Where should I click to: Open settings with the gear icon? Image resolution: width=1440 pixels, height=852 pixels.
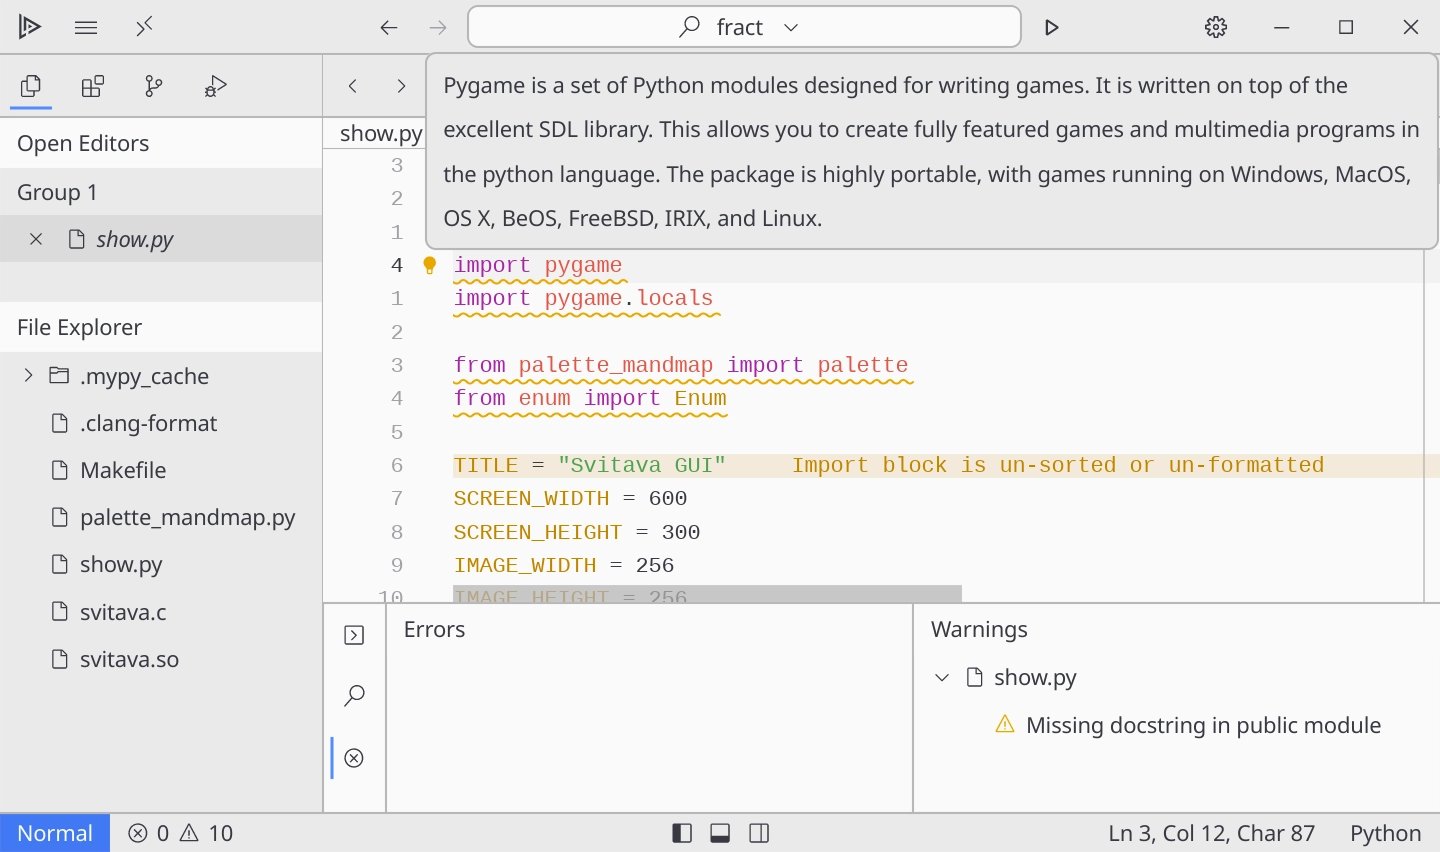[1216, 28]
